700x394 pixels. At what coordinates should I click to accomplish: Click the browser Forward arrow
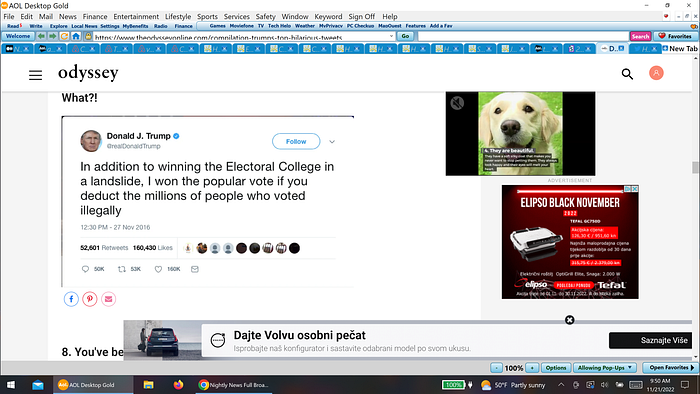pos(53,36)
